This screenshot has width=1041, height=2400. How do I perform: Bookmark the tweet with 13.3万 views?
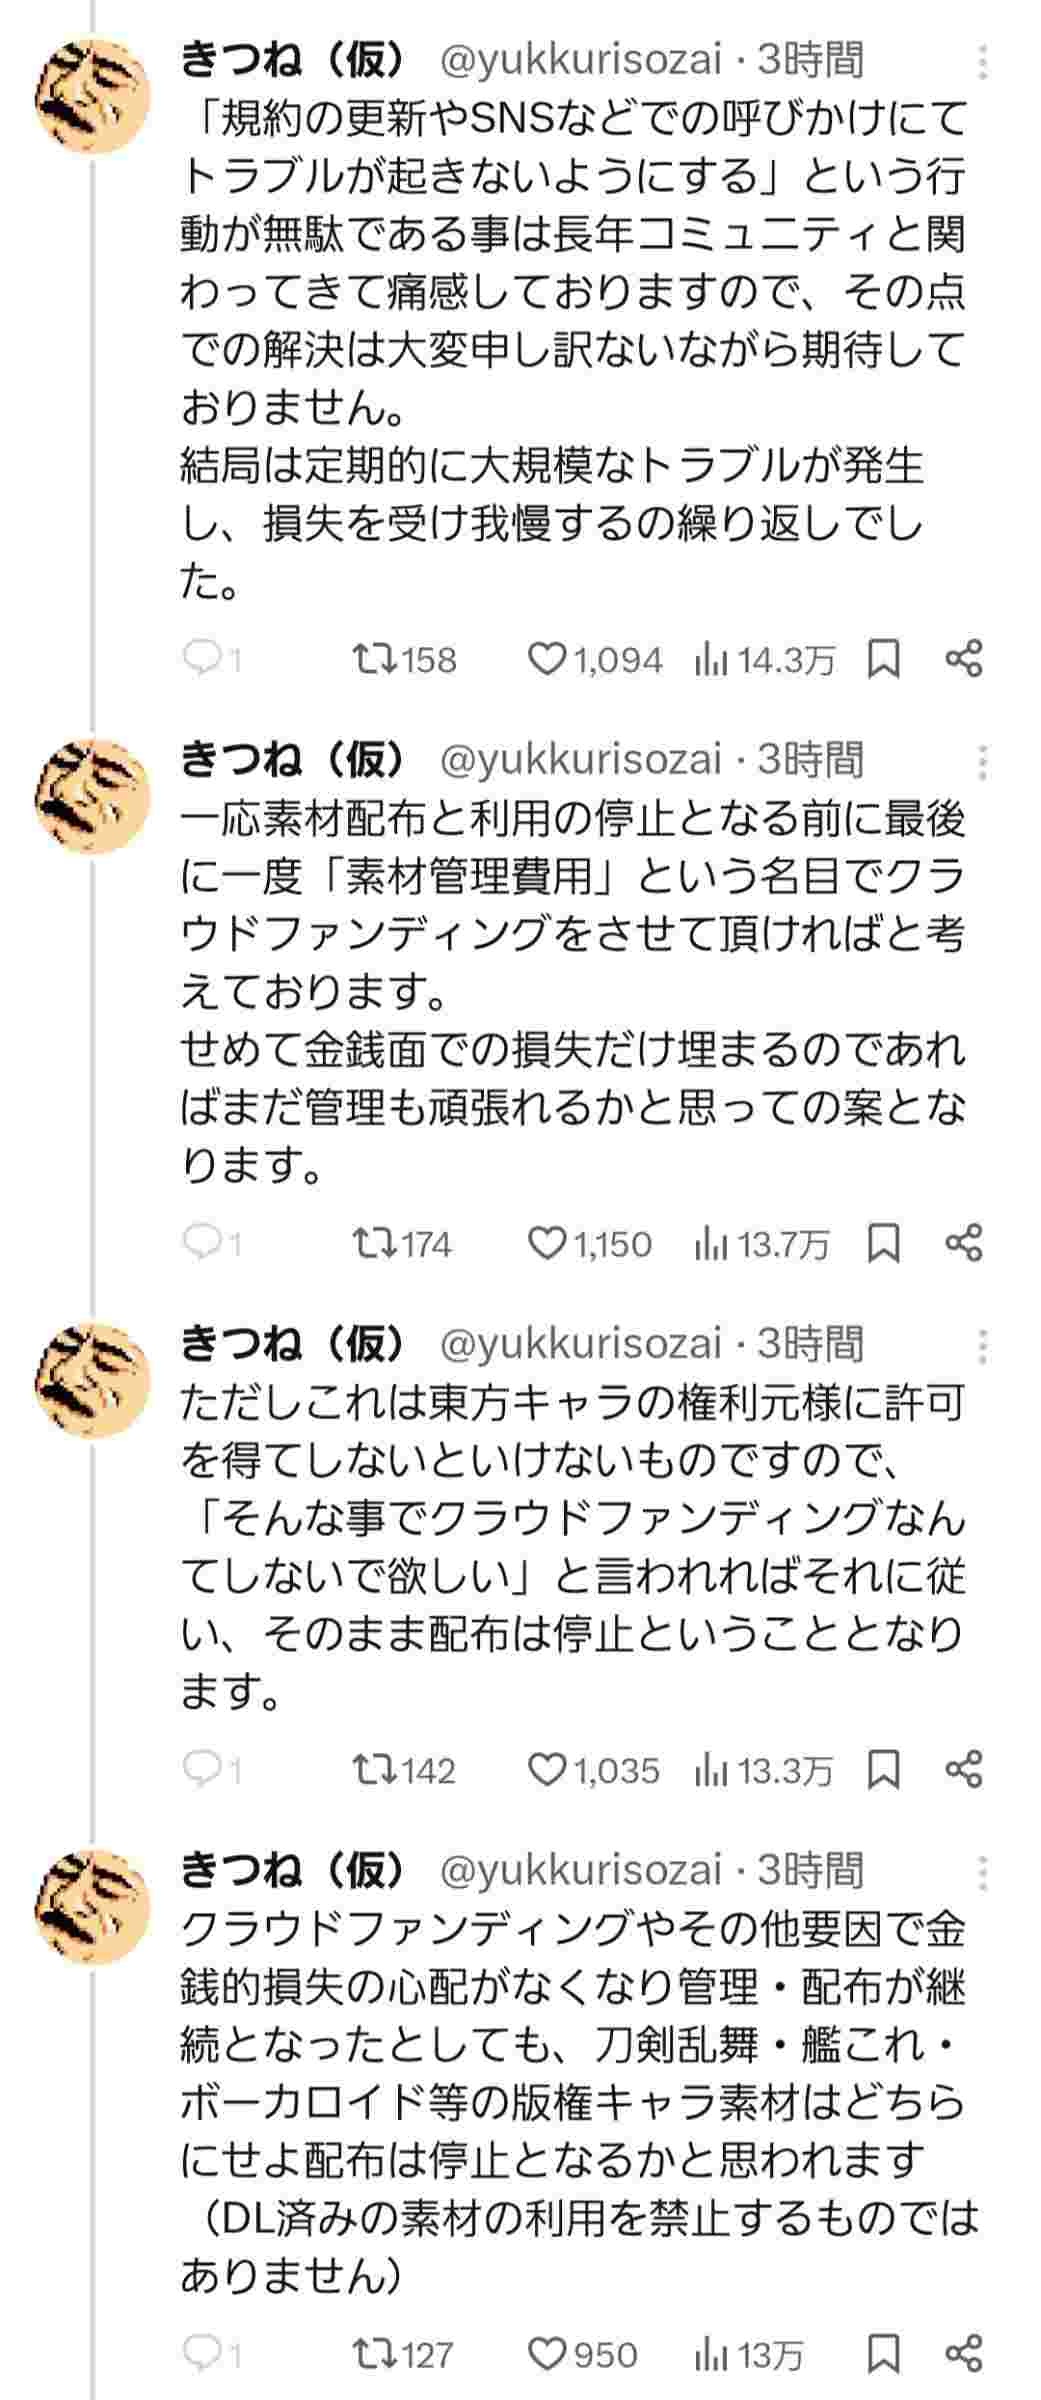click(884, 1771)
